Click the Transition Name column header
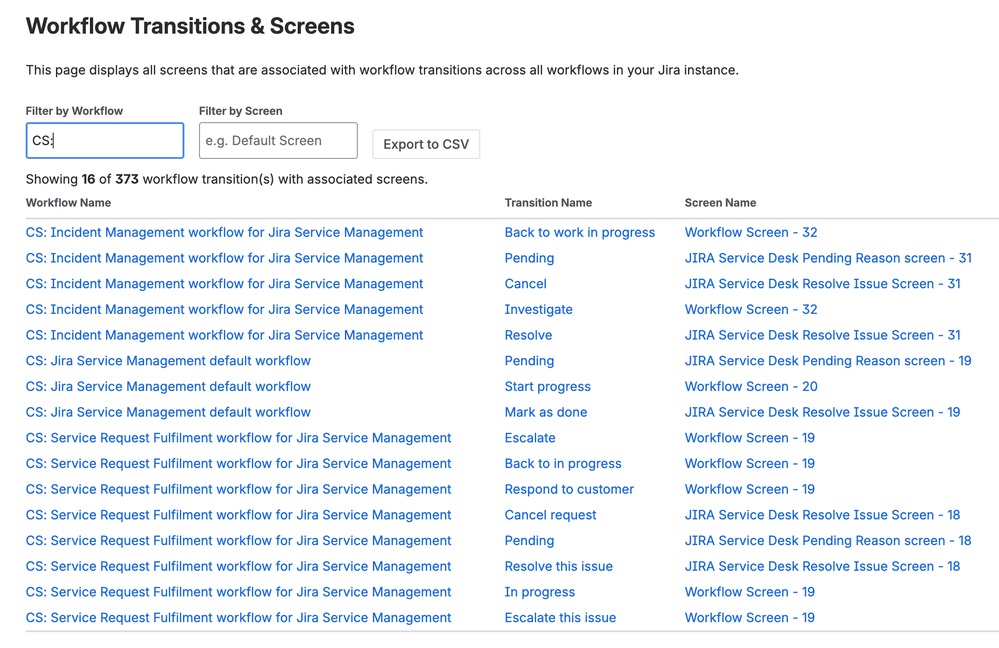 click(x=548, y=203)
